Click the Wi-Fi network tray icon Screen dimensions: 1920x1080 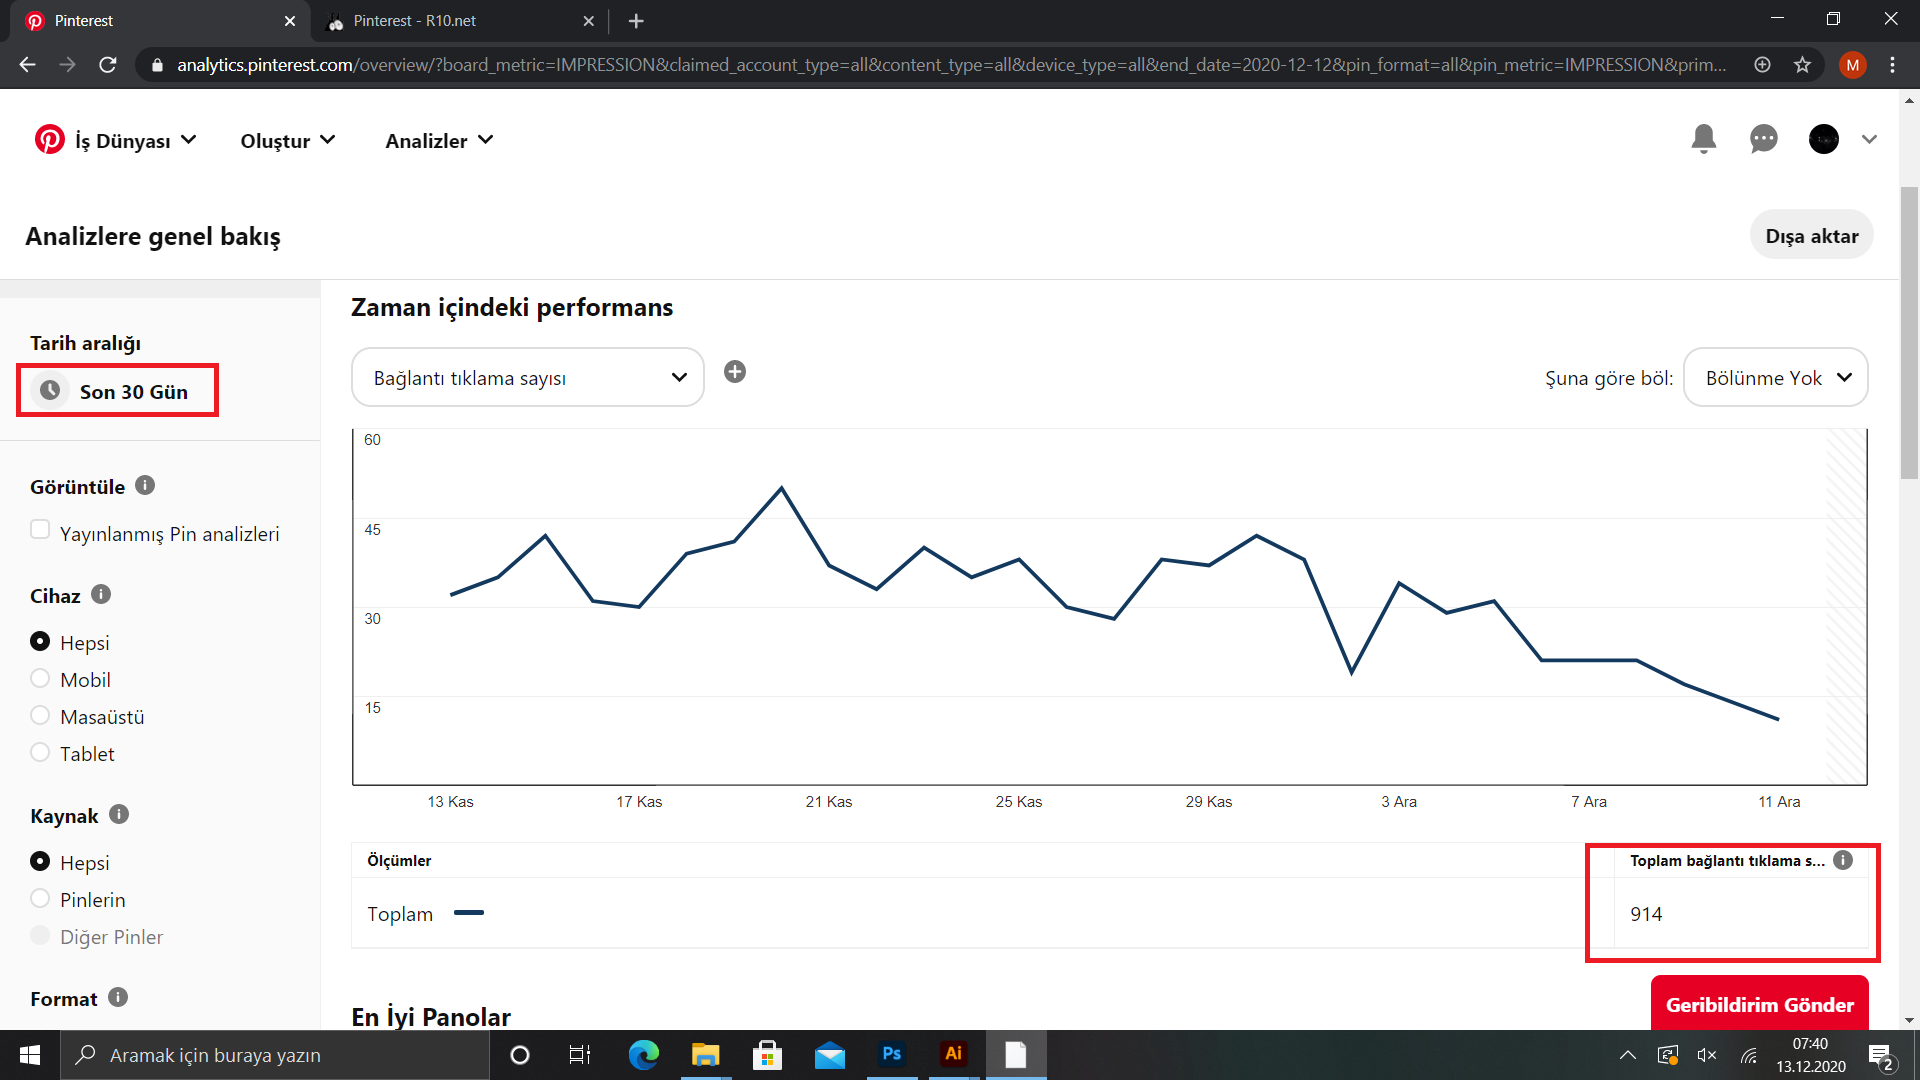pos(1749,1055)
